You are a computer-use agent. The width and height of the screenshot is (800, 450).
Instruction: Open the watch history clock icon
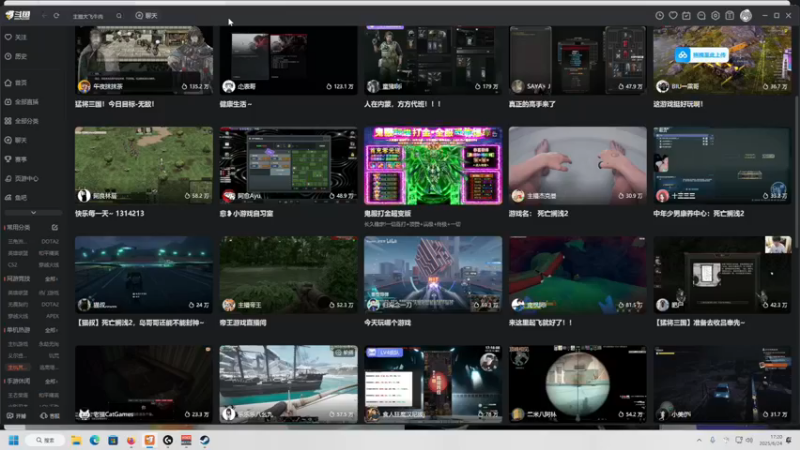[x=659, y=16]
